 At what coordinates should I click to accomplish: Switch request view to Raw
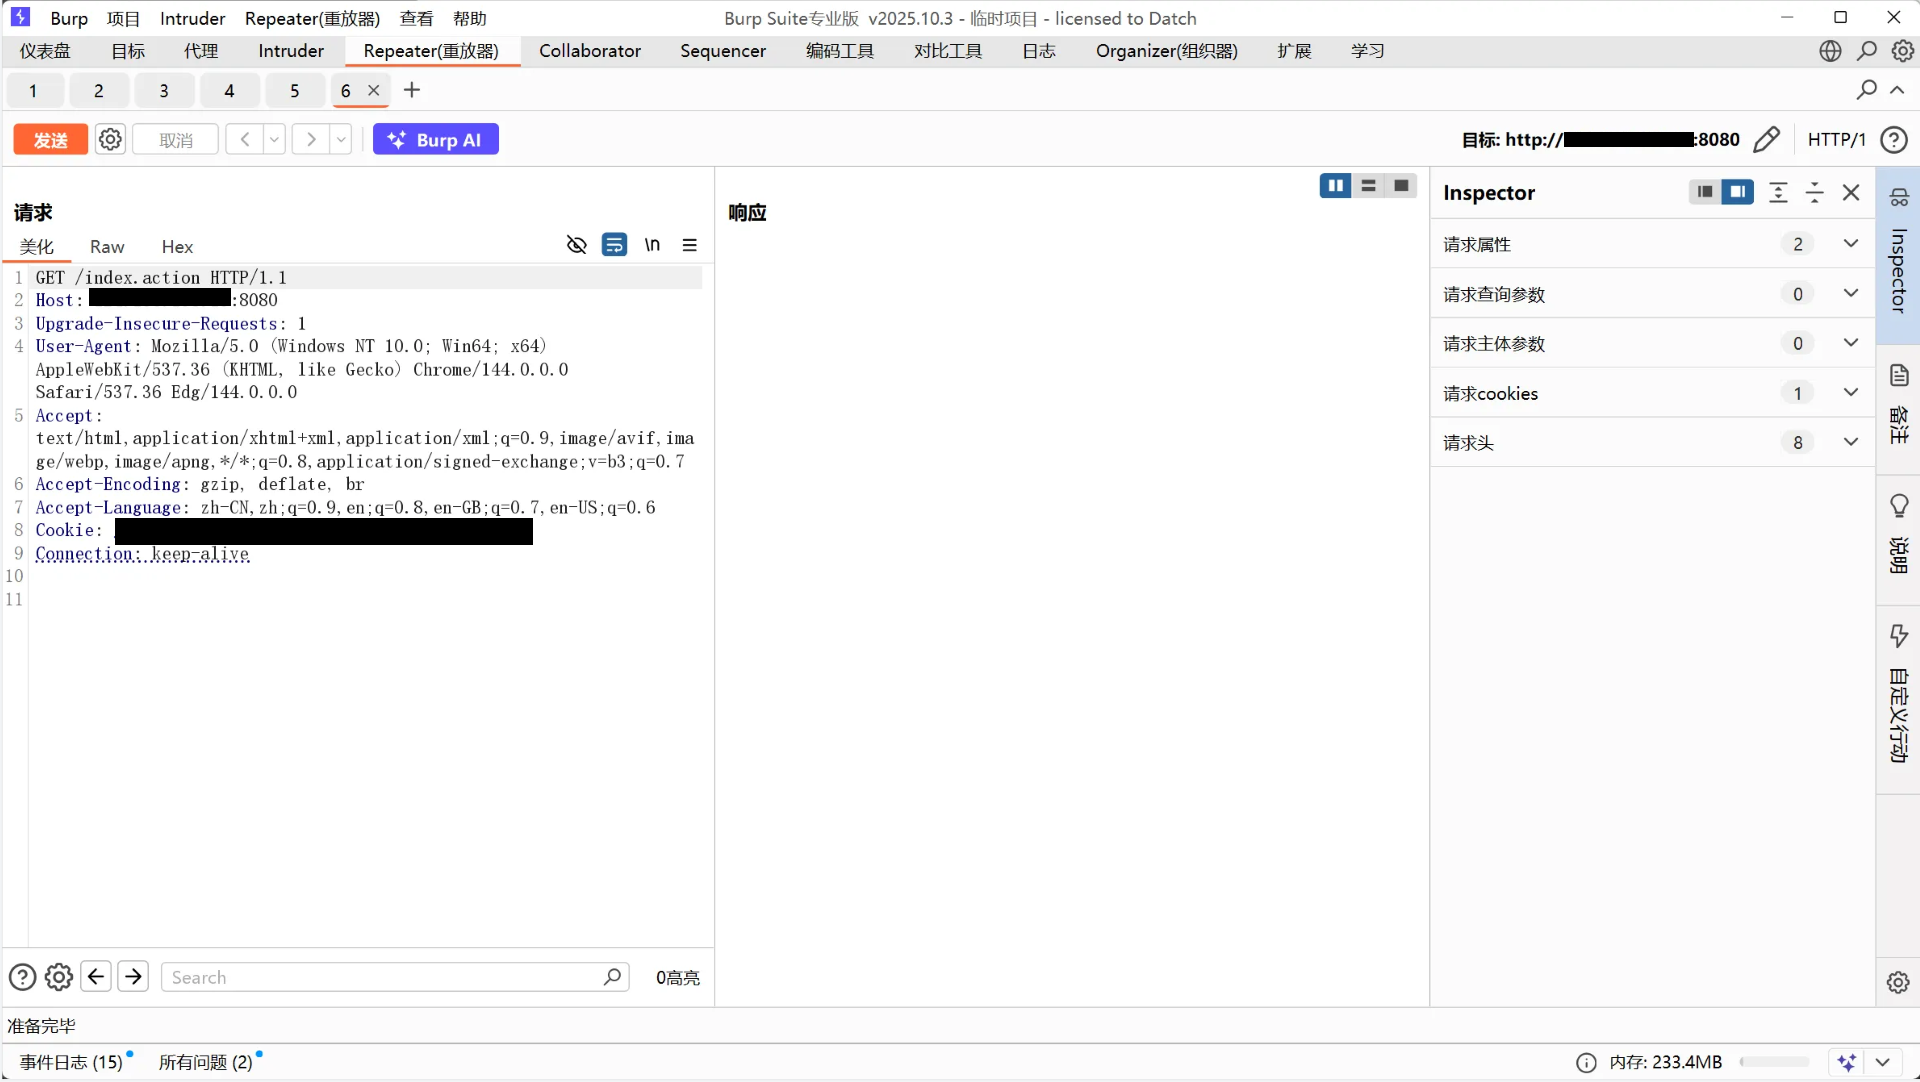click(x=107, y=247)
